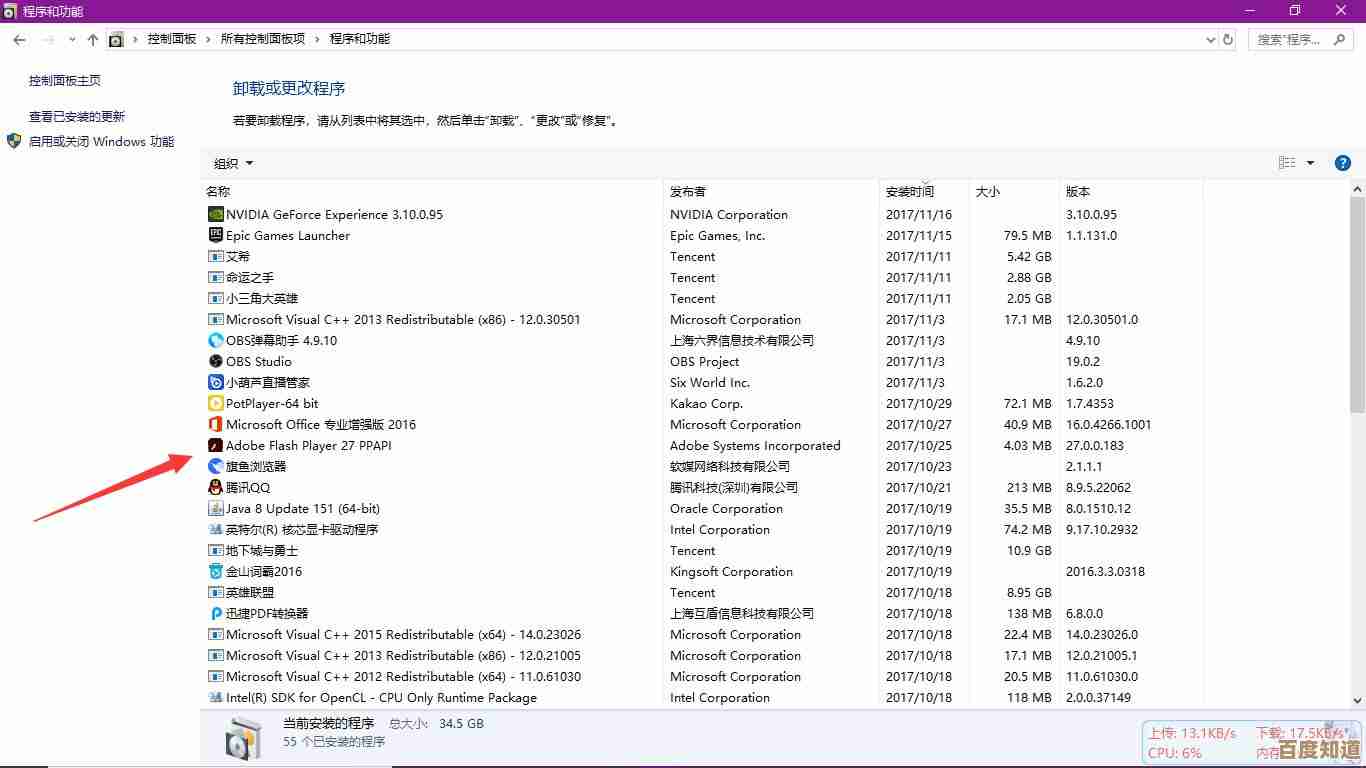Expand the view options dropdown arrow

tap(1310, 163)
